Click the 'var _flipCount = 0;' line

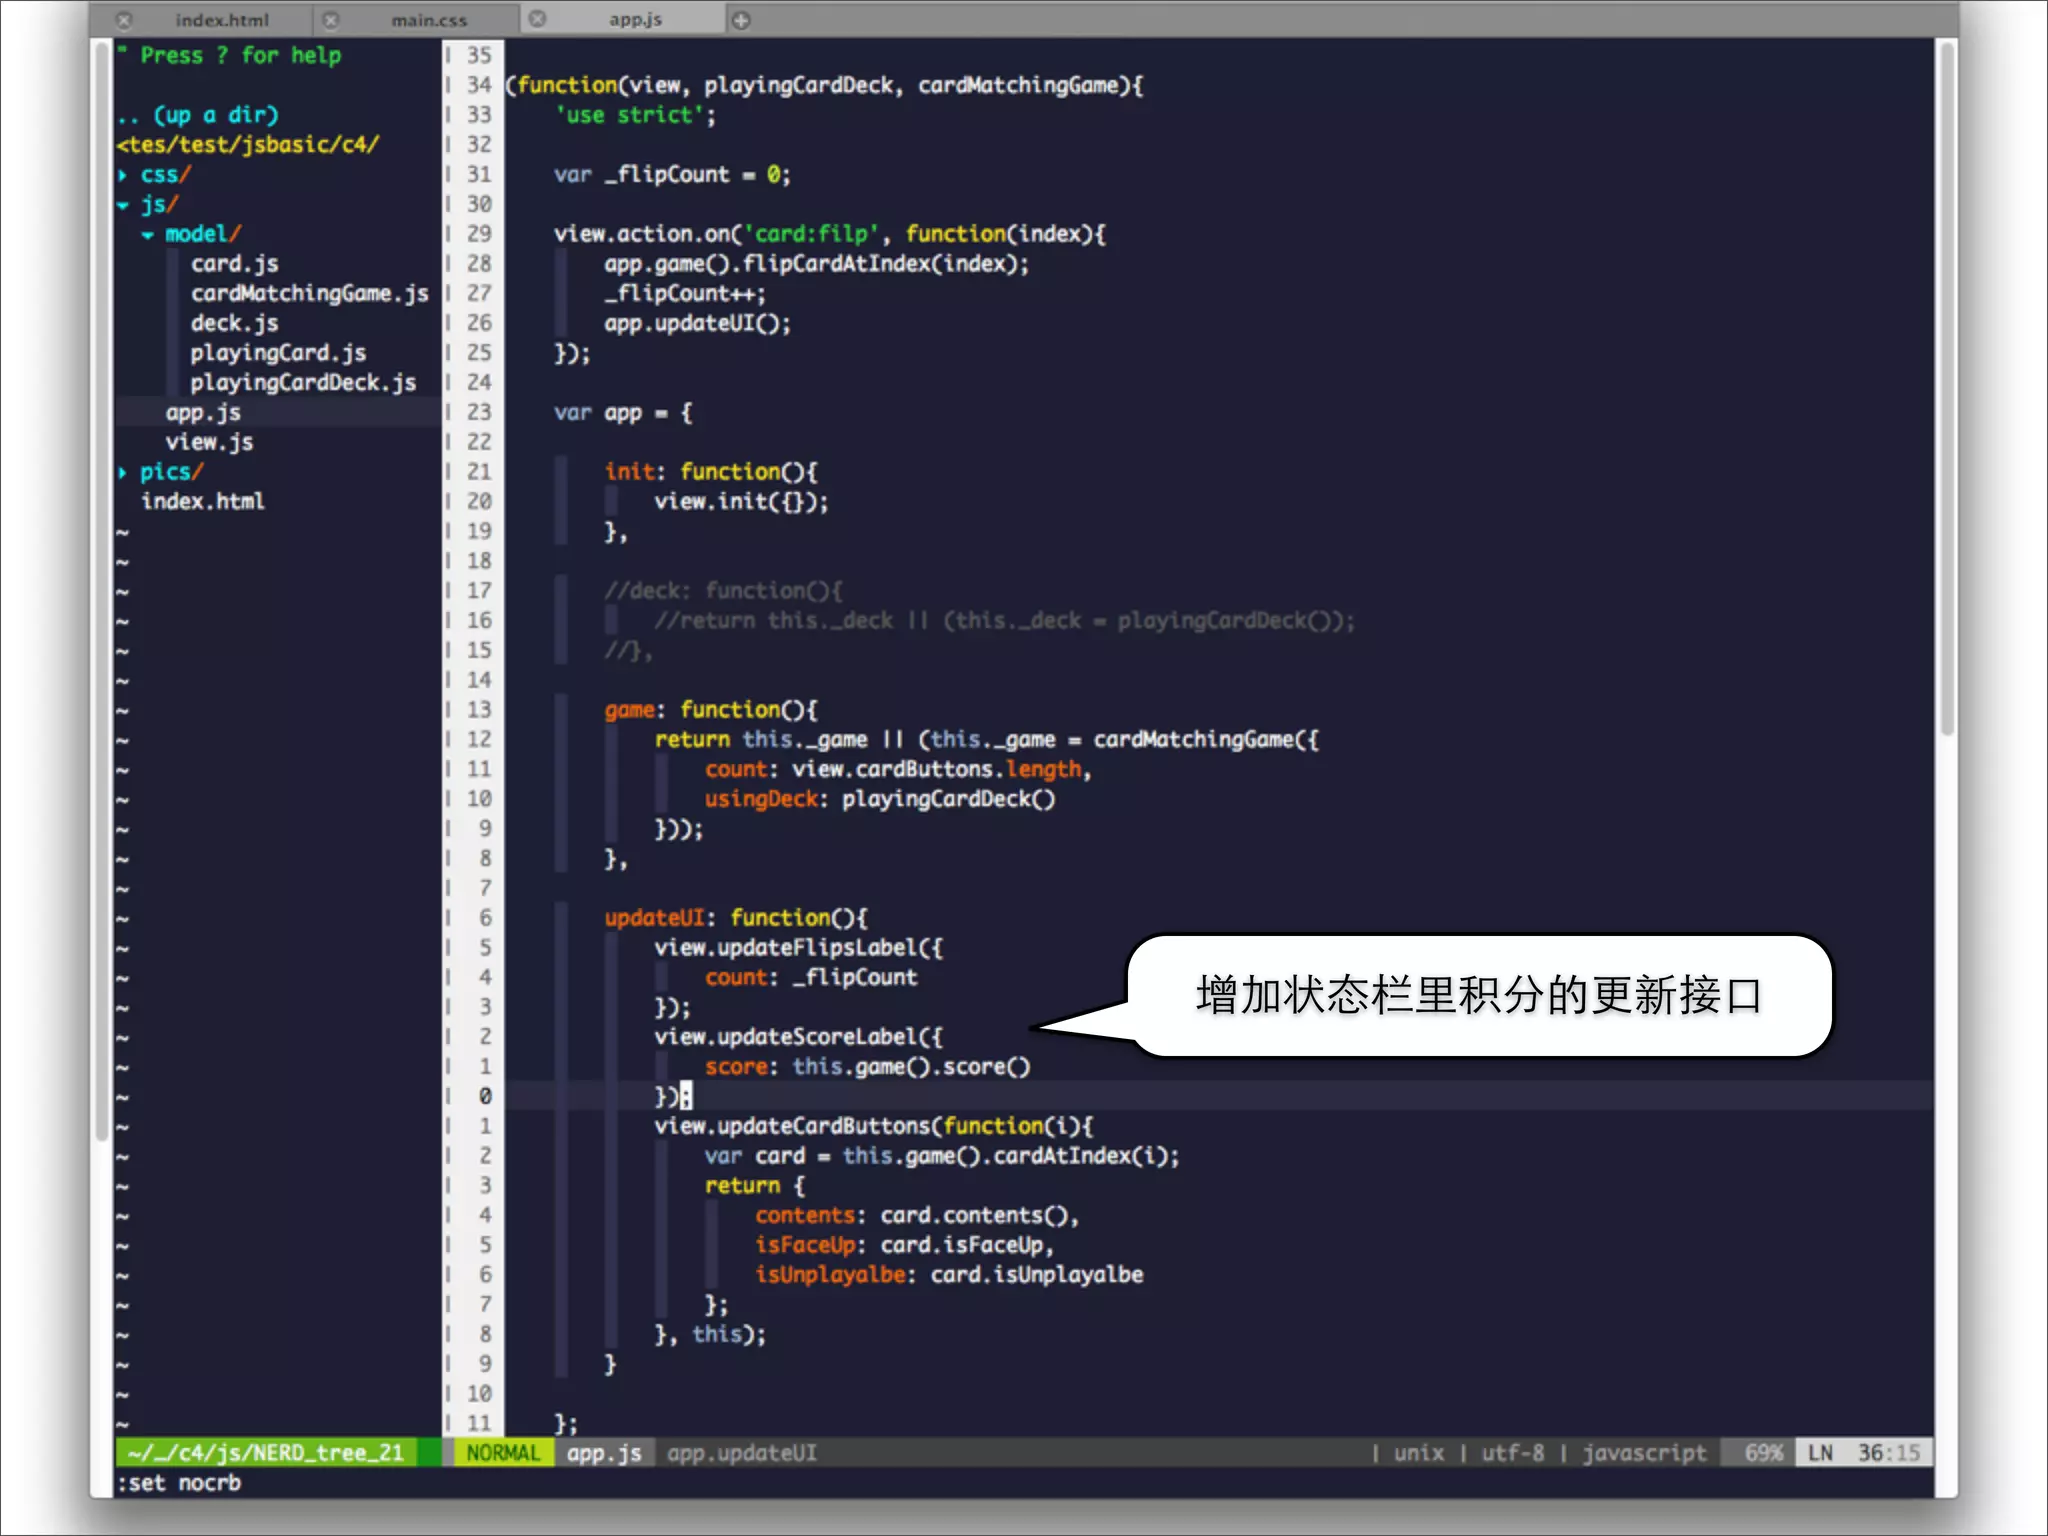[672, 175]
